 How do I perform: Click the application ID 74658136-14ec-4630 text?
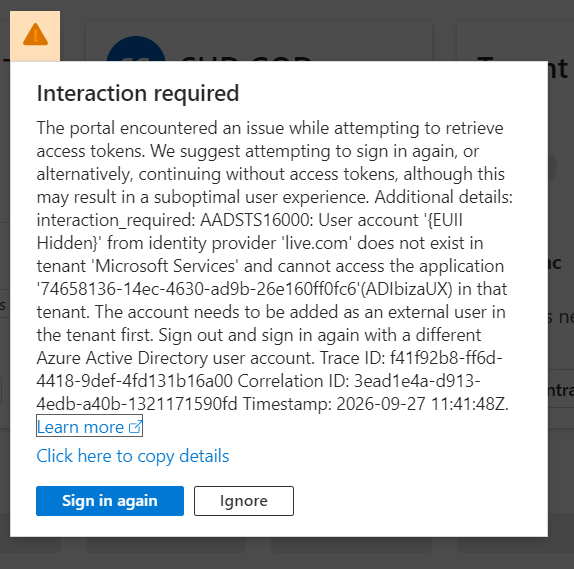[198, 289]
